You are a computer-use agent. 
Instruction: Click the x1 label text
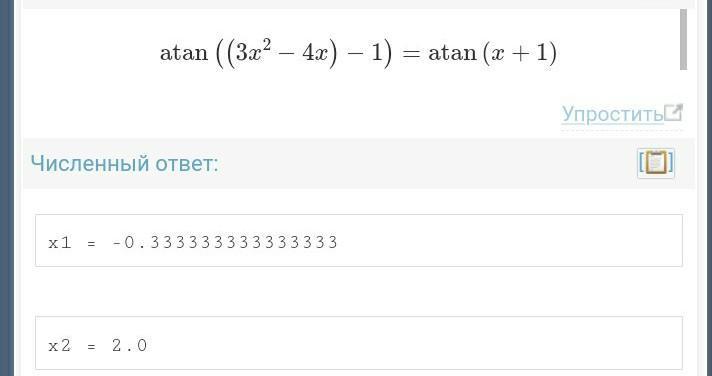tap(60, 242)
